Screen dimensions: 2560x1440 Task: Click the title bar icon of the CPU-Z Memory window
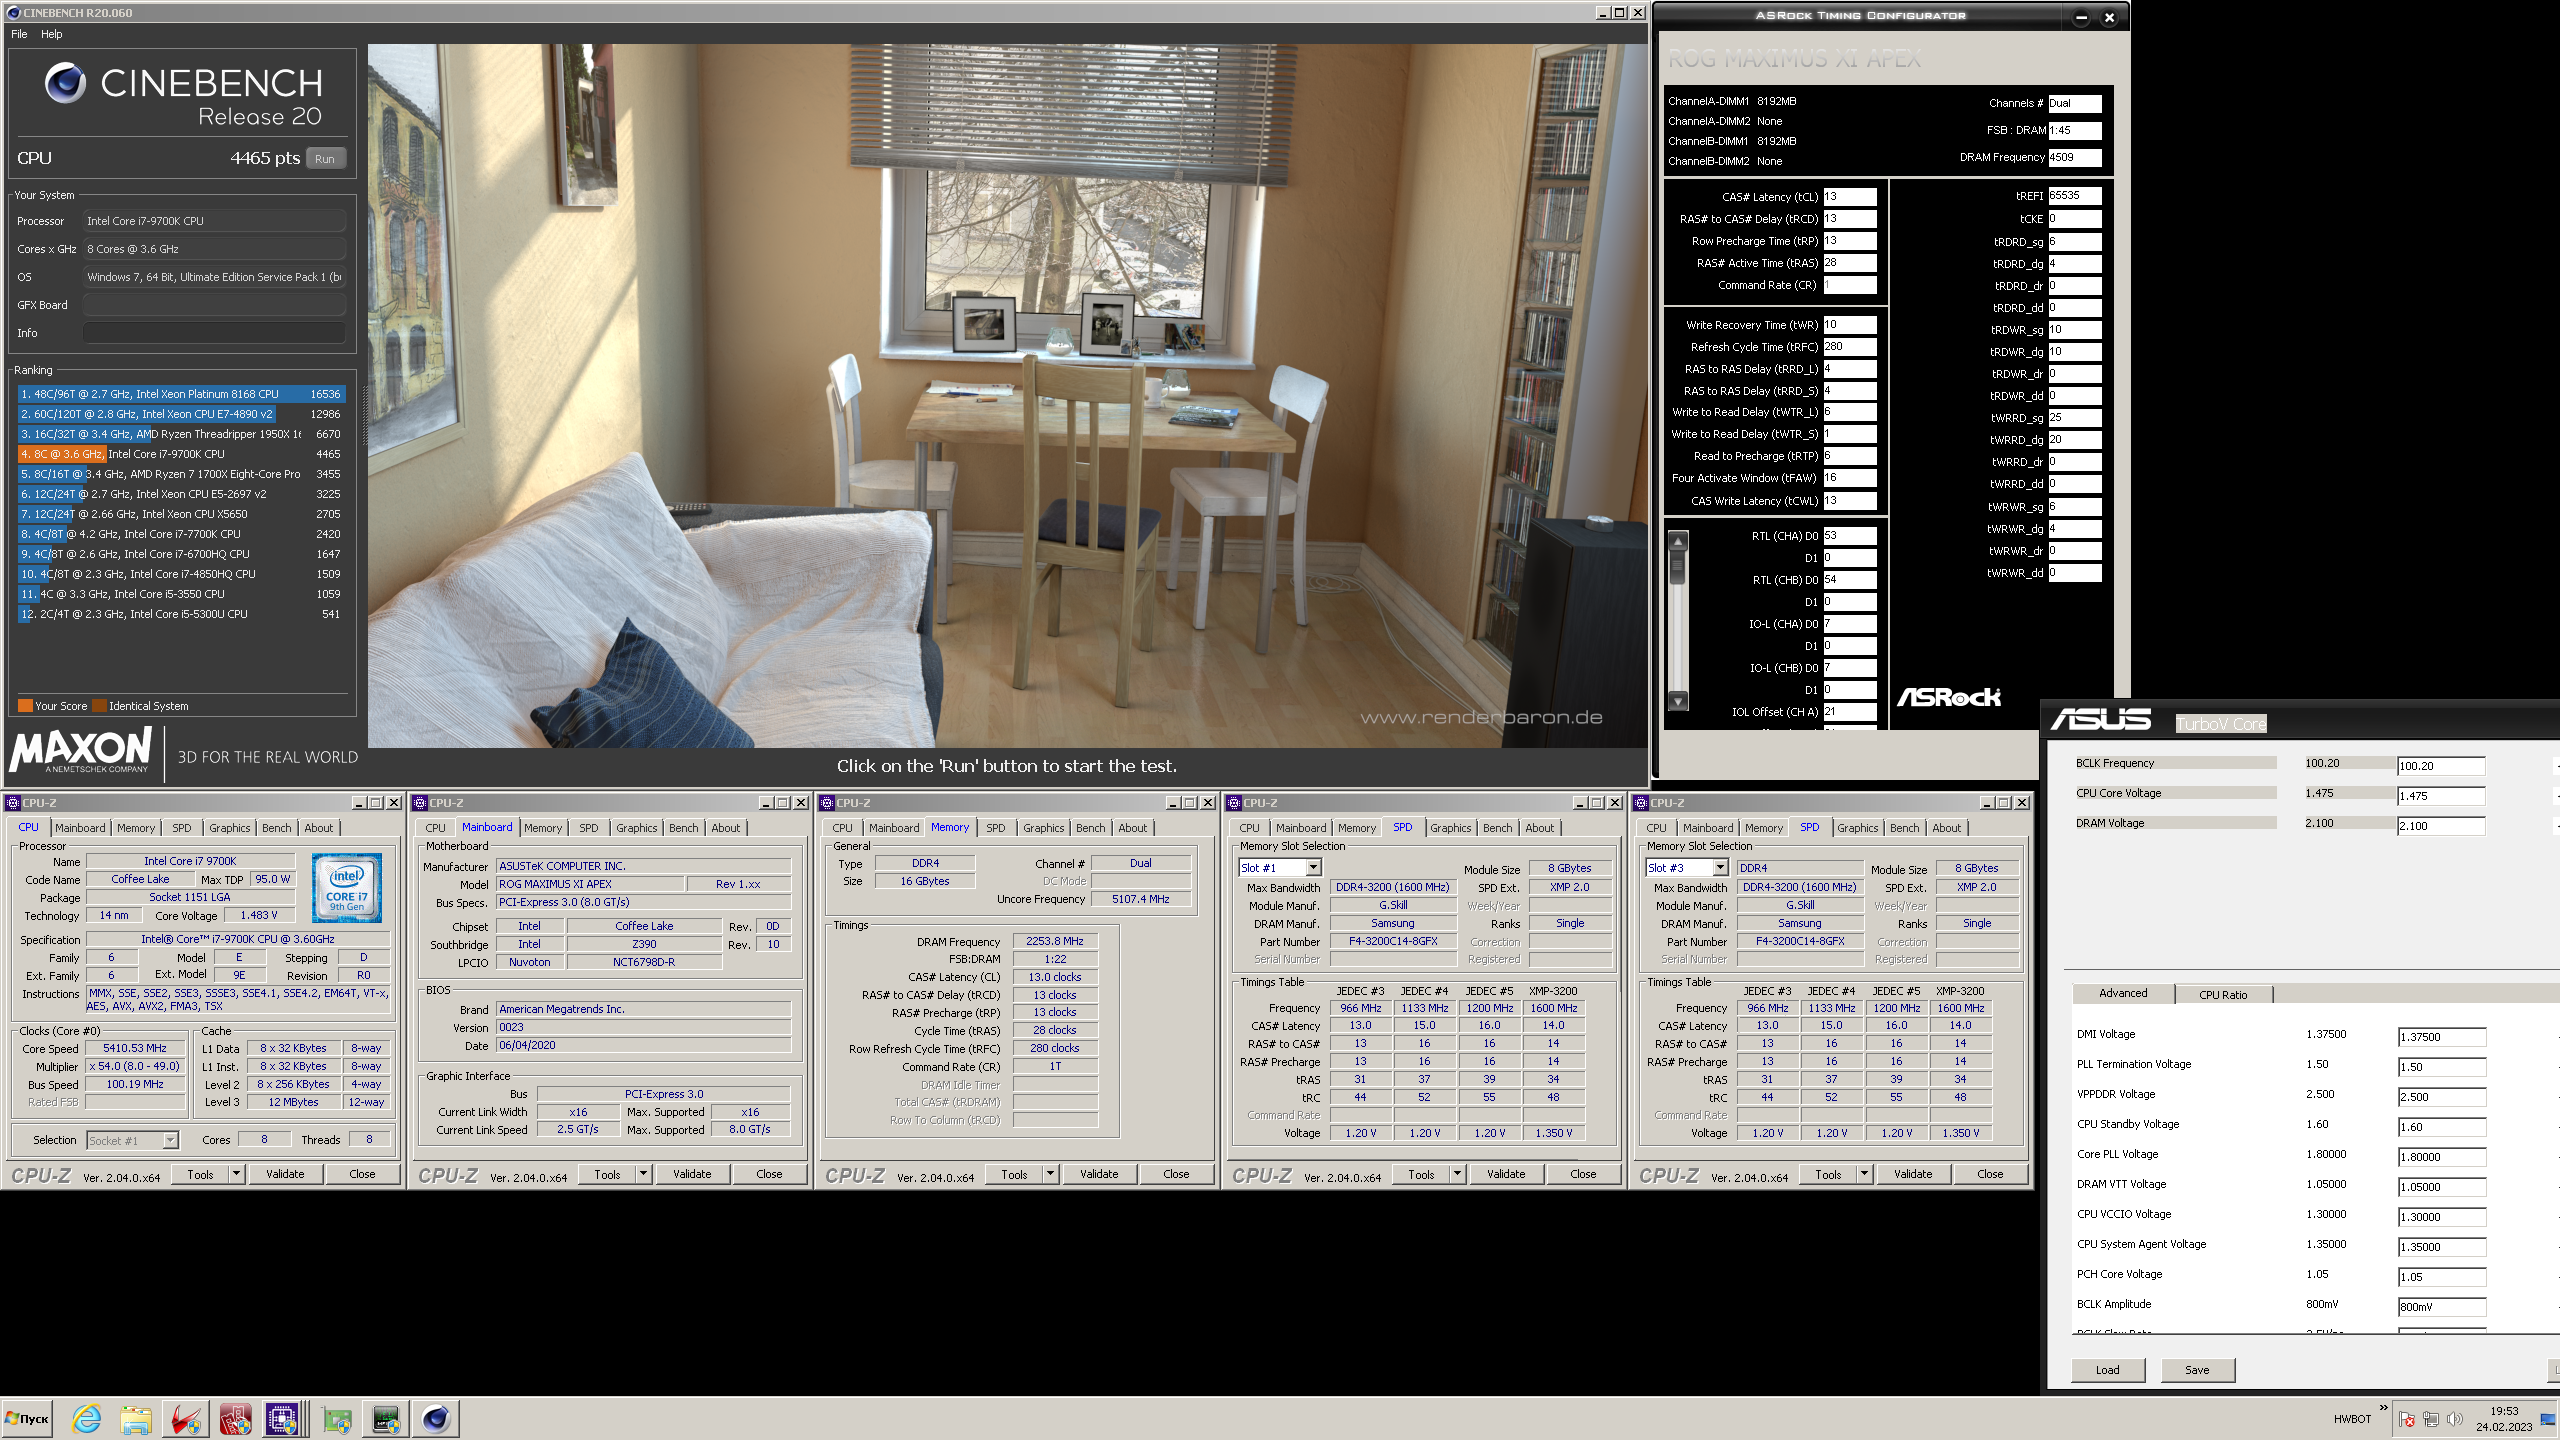(827, 802)
